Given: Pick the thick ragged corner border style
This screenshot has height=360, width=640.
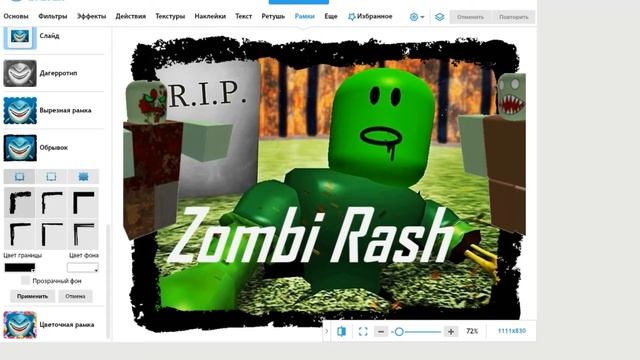Looking at the screenshot, I should tap(19, 203).
